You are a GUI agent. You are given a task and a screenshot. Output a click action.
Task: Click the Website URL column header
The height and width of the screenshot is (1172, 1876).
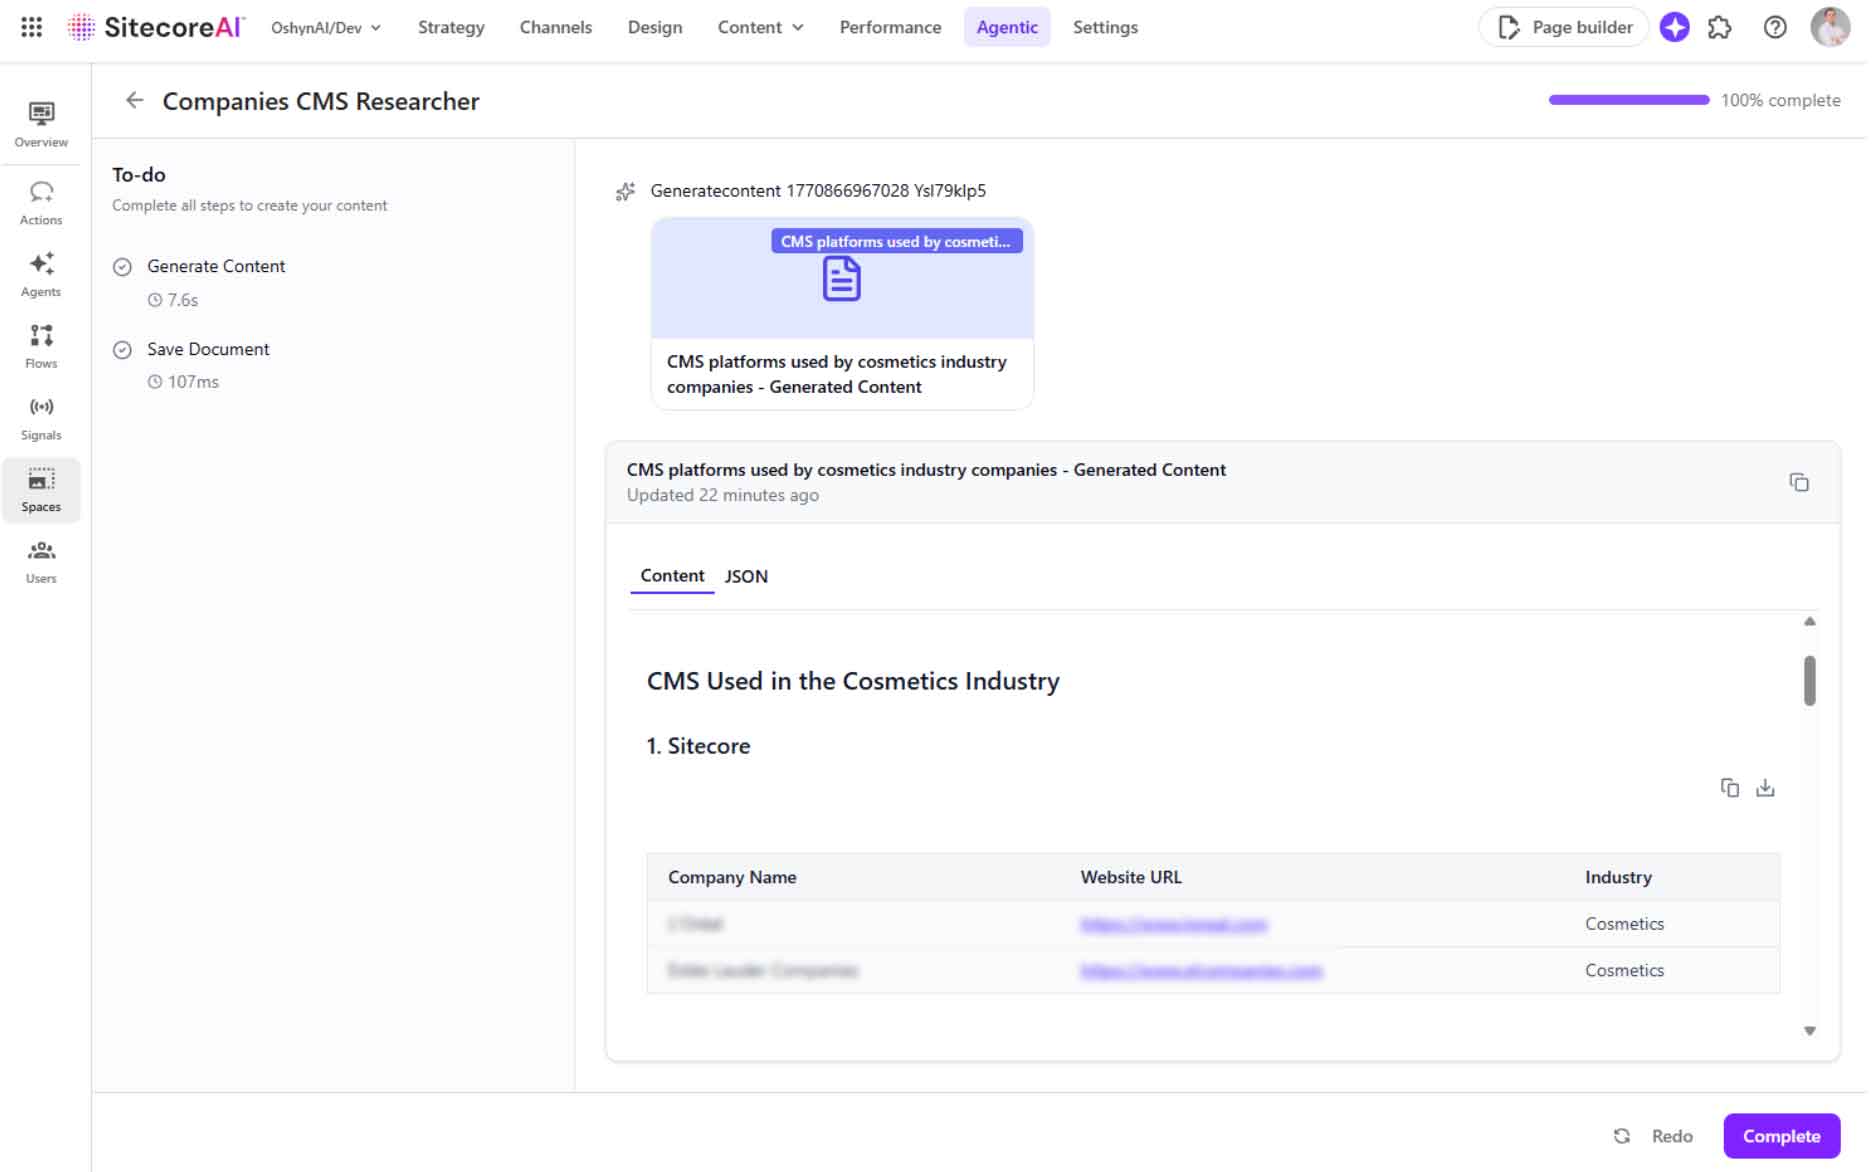click(1131, 877)
